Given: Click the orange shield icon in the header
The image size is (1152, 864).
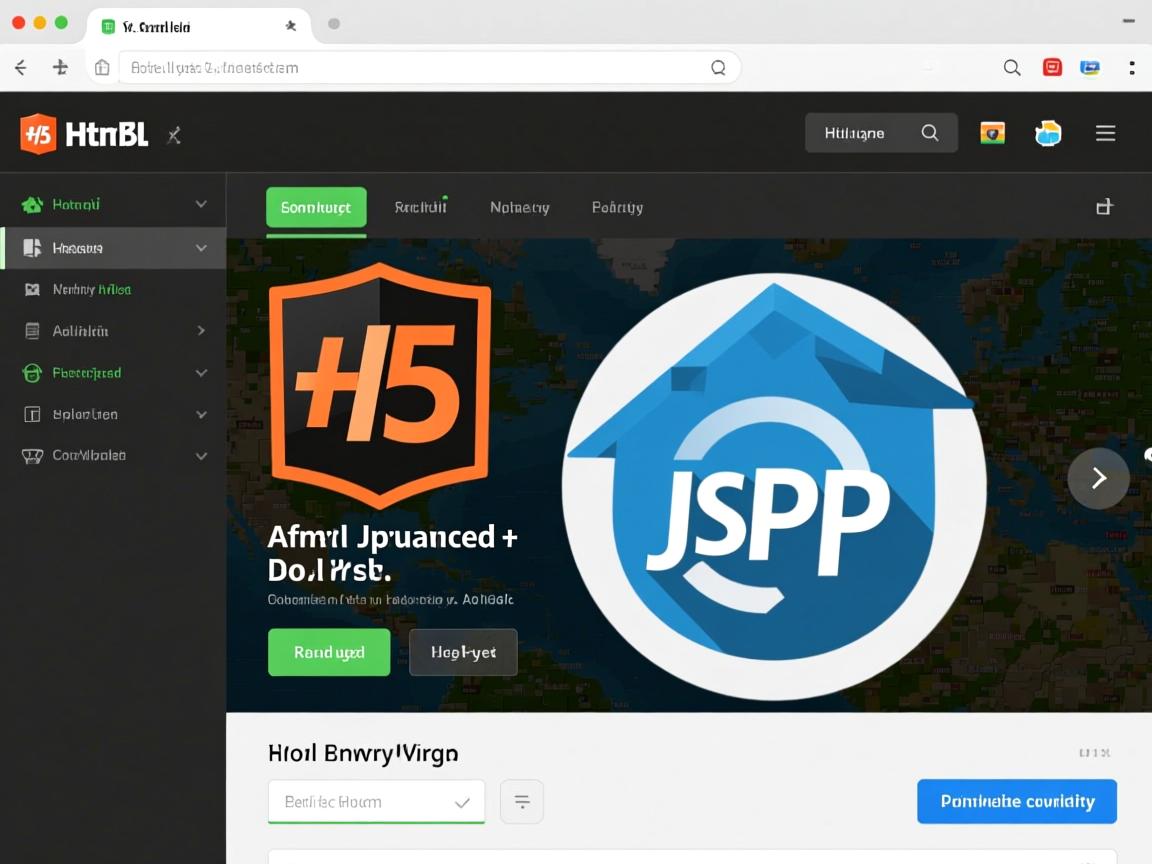Looking at the screenshot, I should (x=992, y=132).
